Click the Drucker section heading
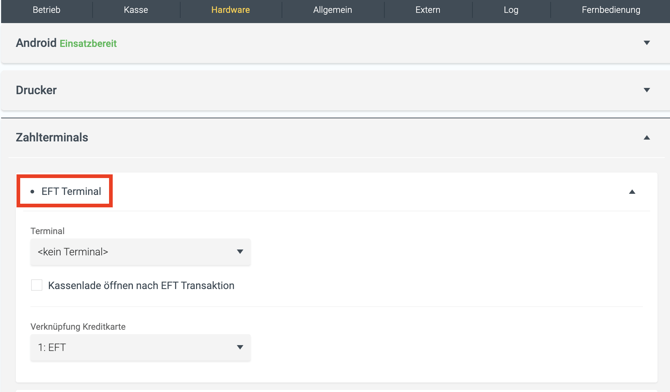670x392 pixels. pos(36,90)
